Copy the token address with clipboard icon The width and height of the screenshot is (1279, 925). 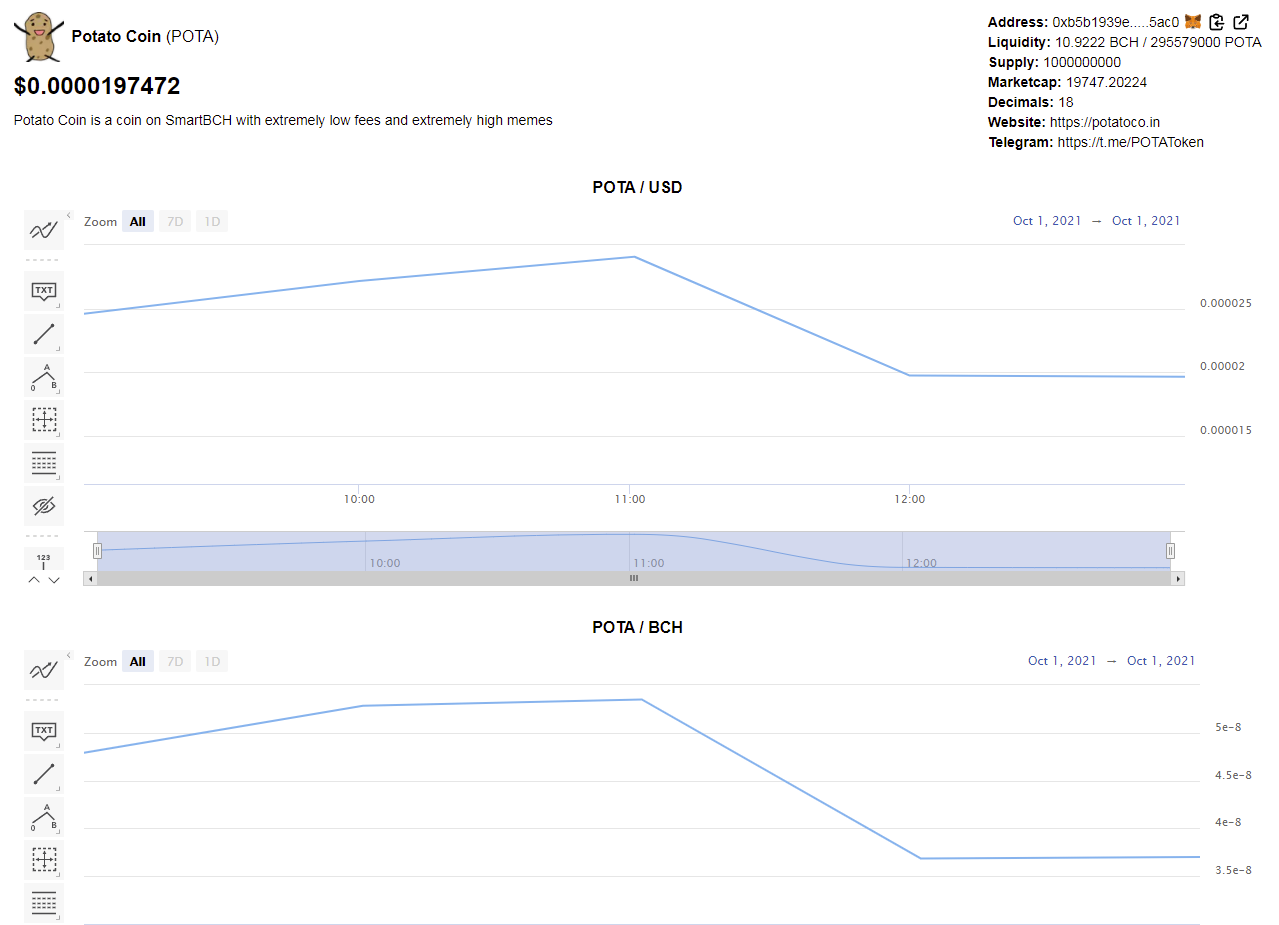click(x=1217, y=21)
